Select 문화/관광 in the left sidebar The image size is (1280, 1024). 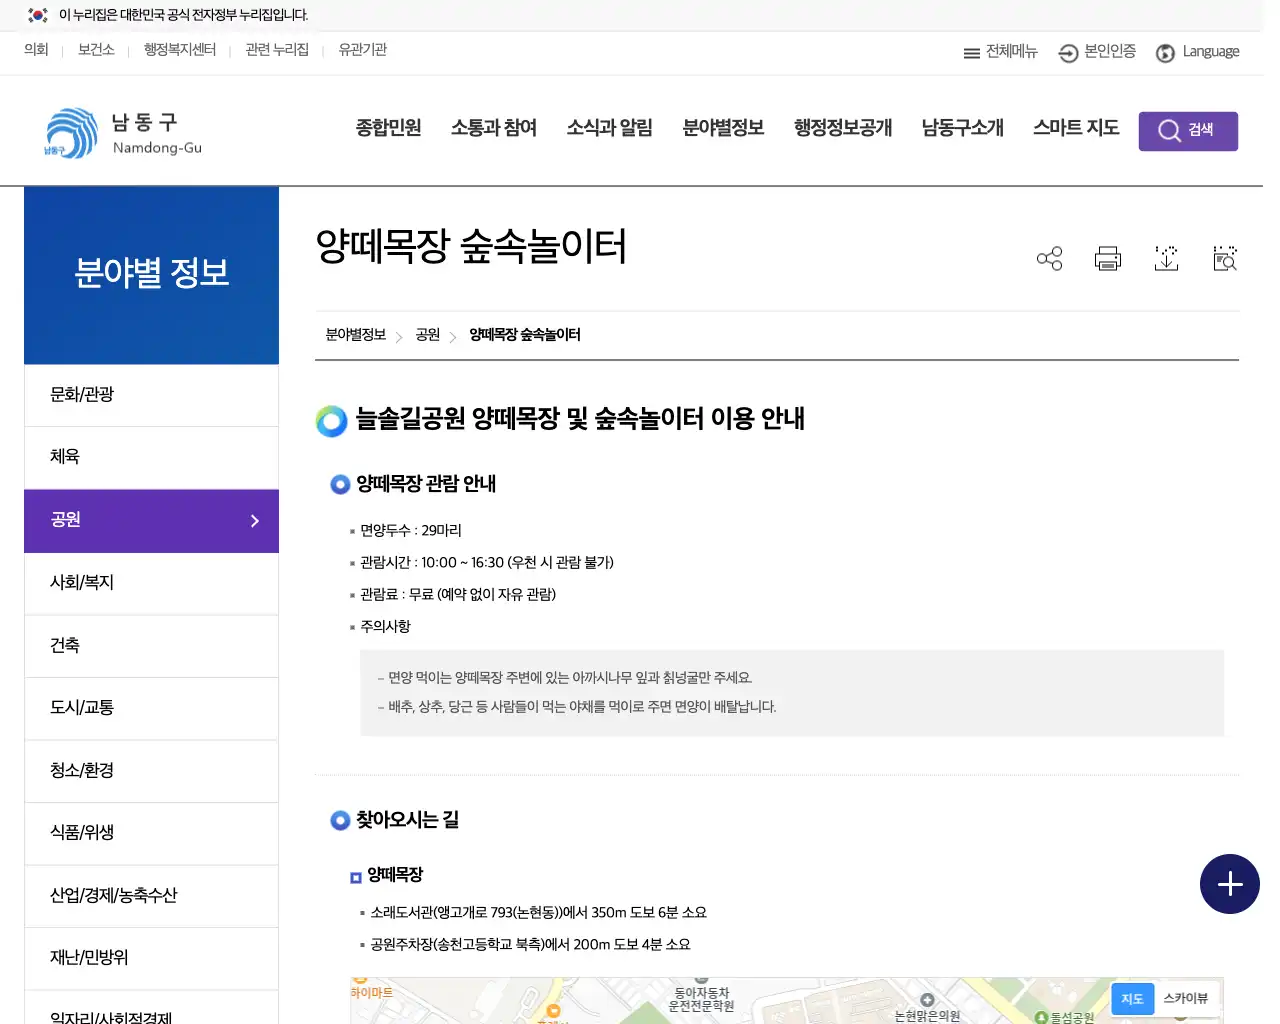click(x=81, y=394)
